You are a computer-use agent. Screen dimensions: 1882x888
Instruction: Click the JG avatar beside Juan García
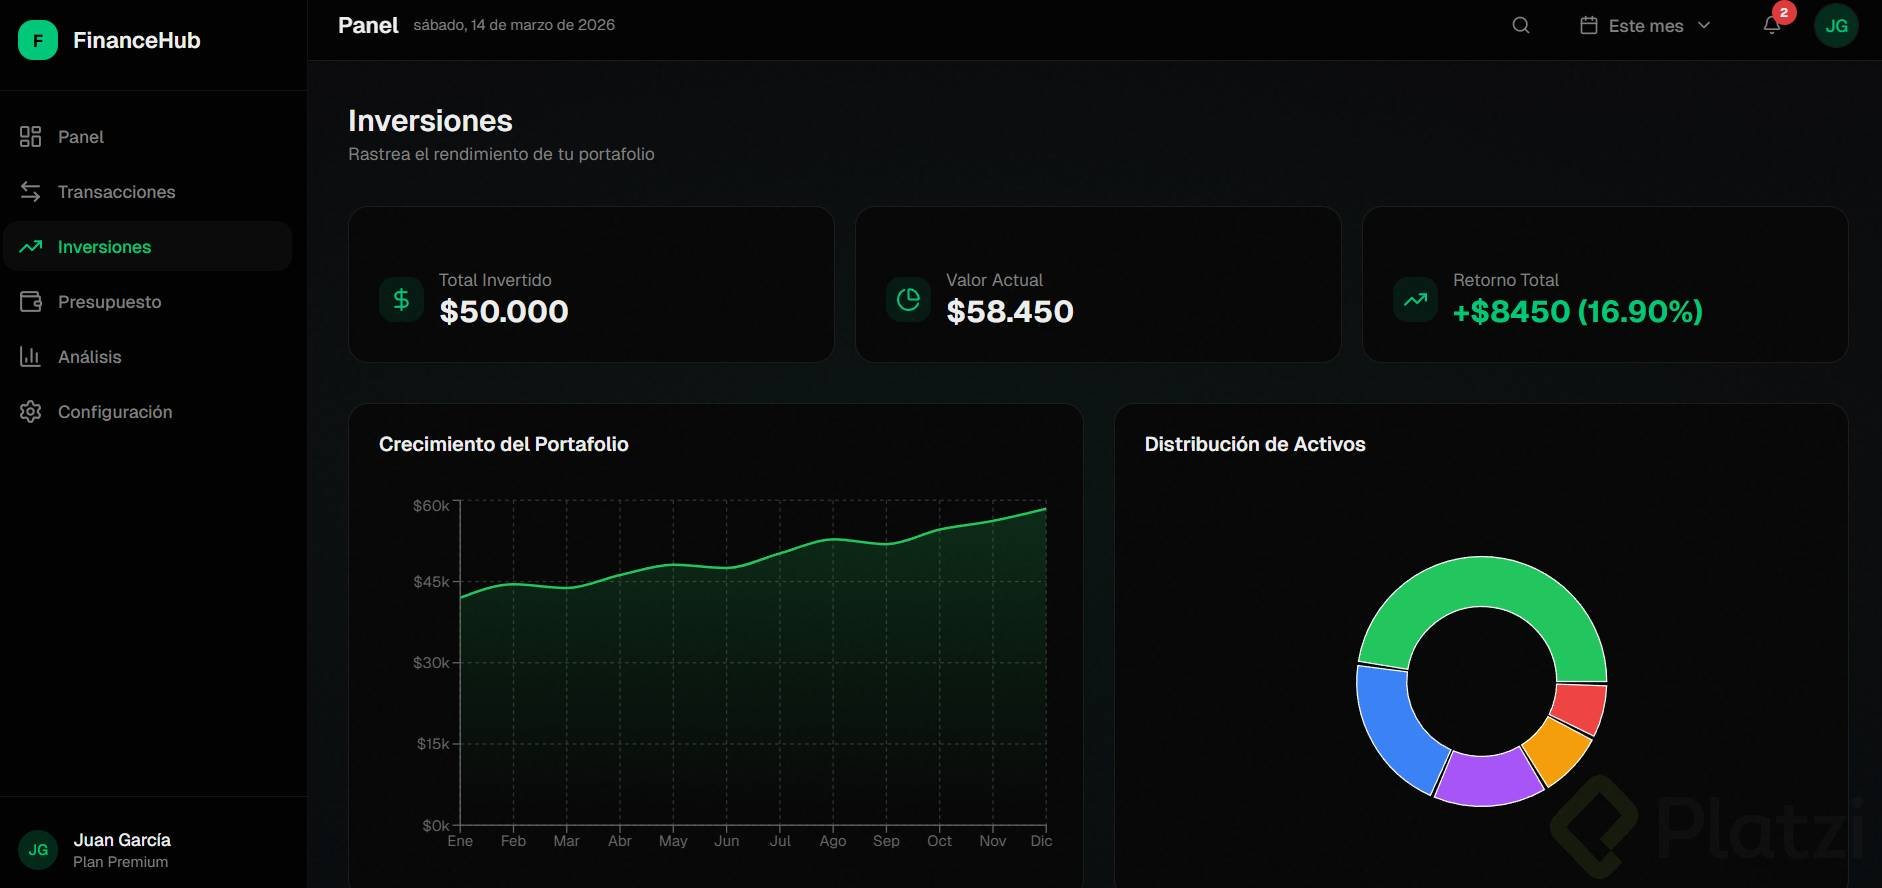[x=38, y=850]
